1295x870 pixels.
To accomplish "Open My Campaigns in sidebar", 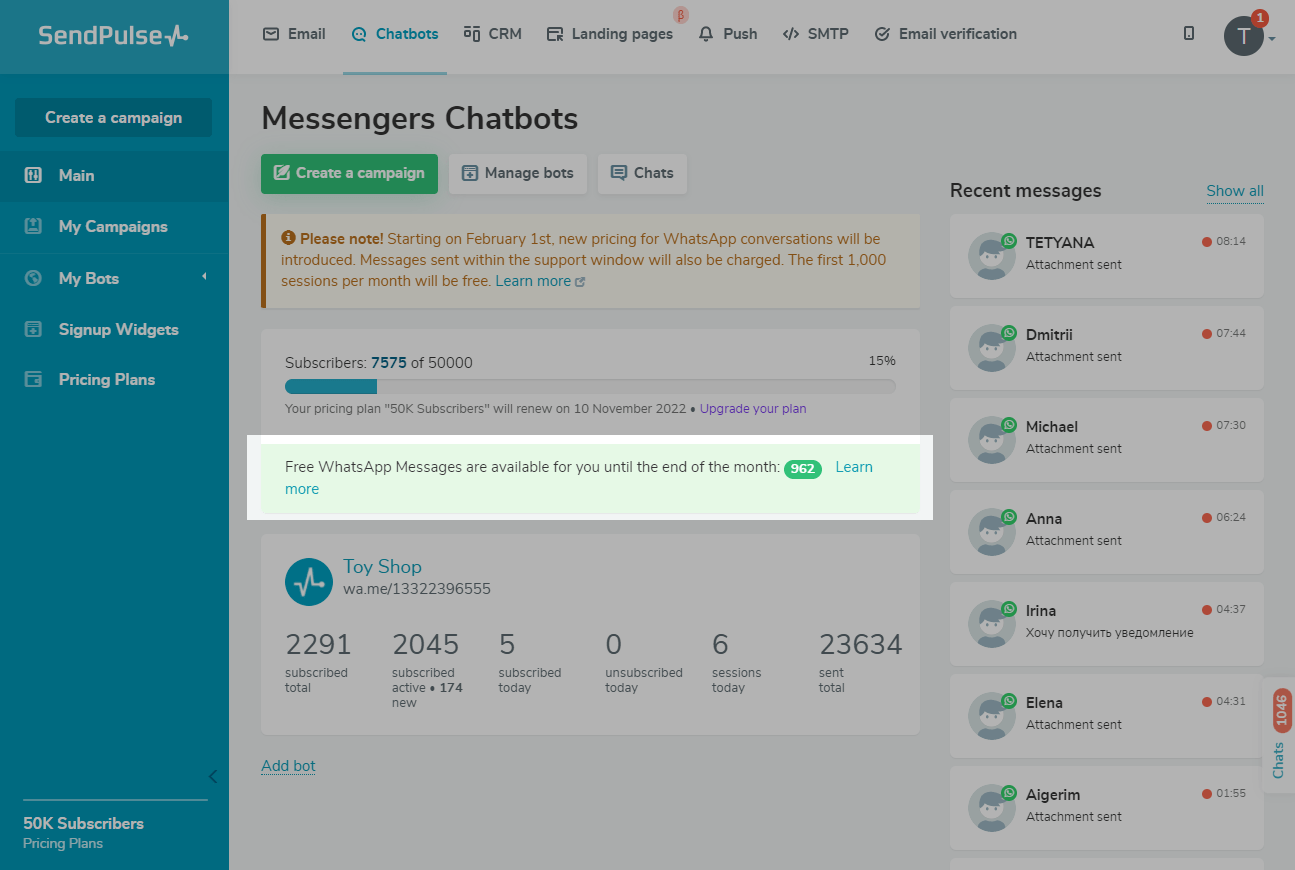I will coord(114,227).
